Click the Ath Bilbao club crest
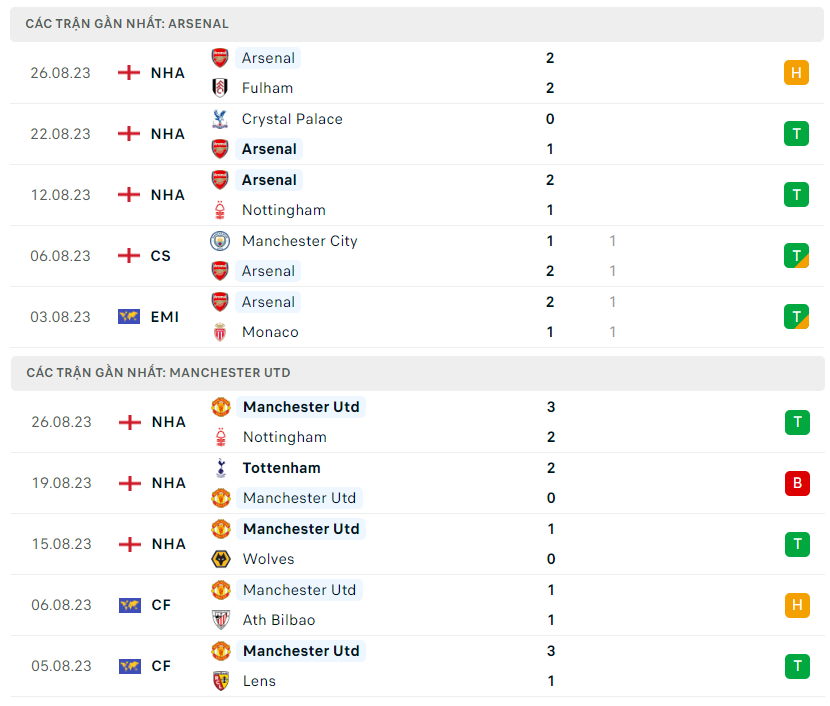830x706 pixels. click(221, 620)
